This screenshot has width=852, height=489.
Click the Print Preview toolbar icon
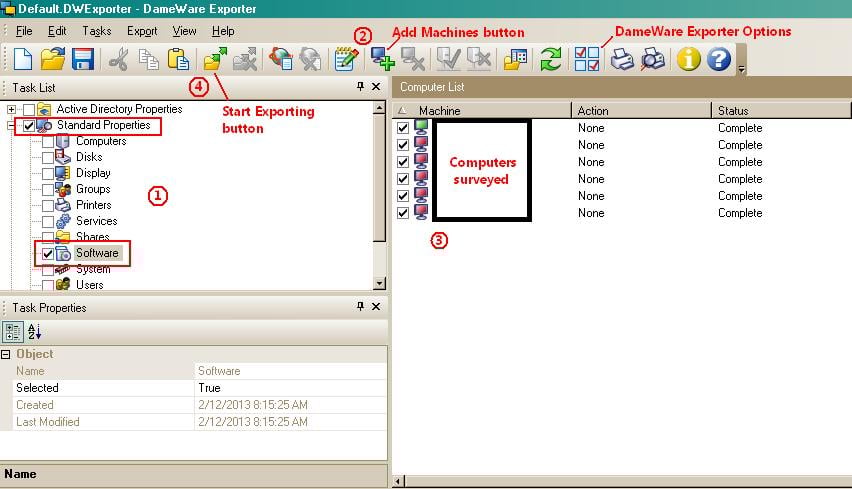(x=653, y=59)
